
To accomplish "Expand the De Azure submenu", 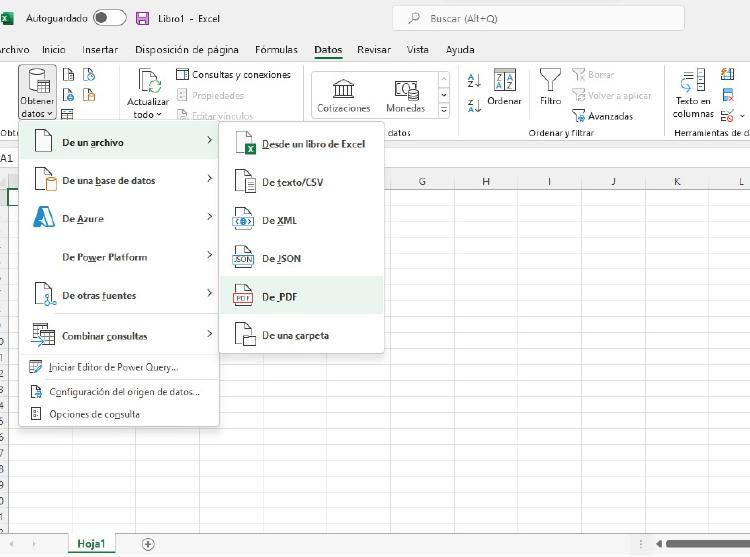I will point(119,218).
